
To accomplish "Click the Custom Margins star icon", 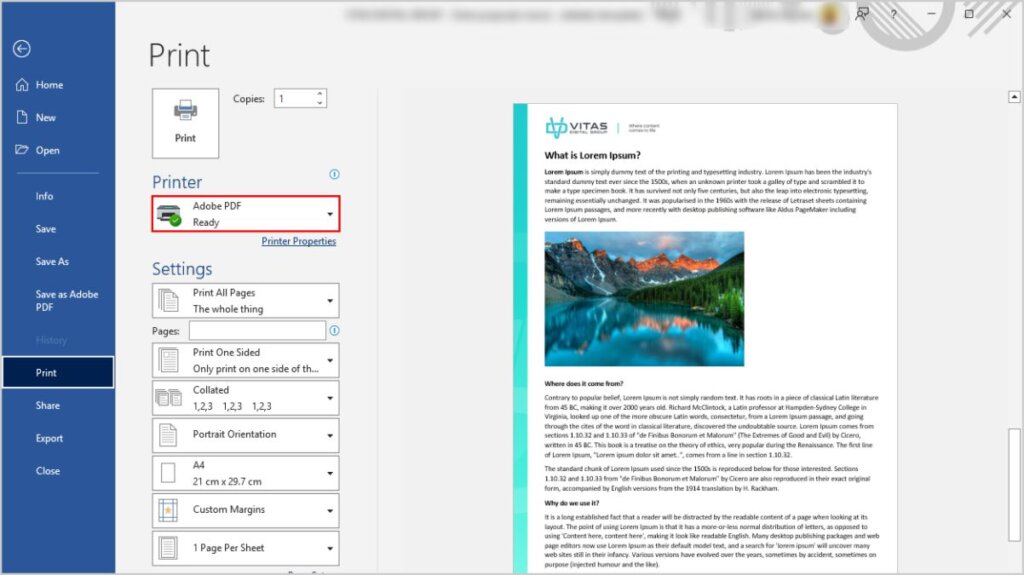I will click(168, 510).
